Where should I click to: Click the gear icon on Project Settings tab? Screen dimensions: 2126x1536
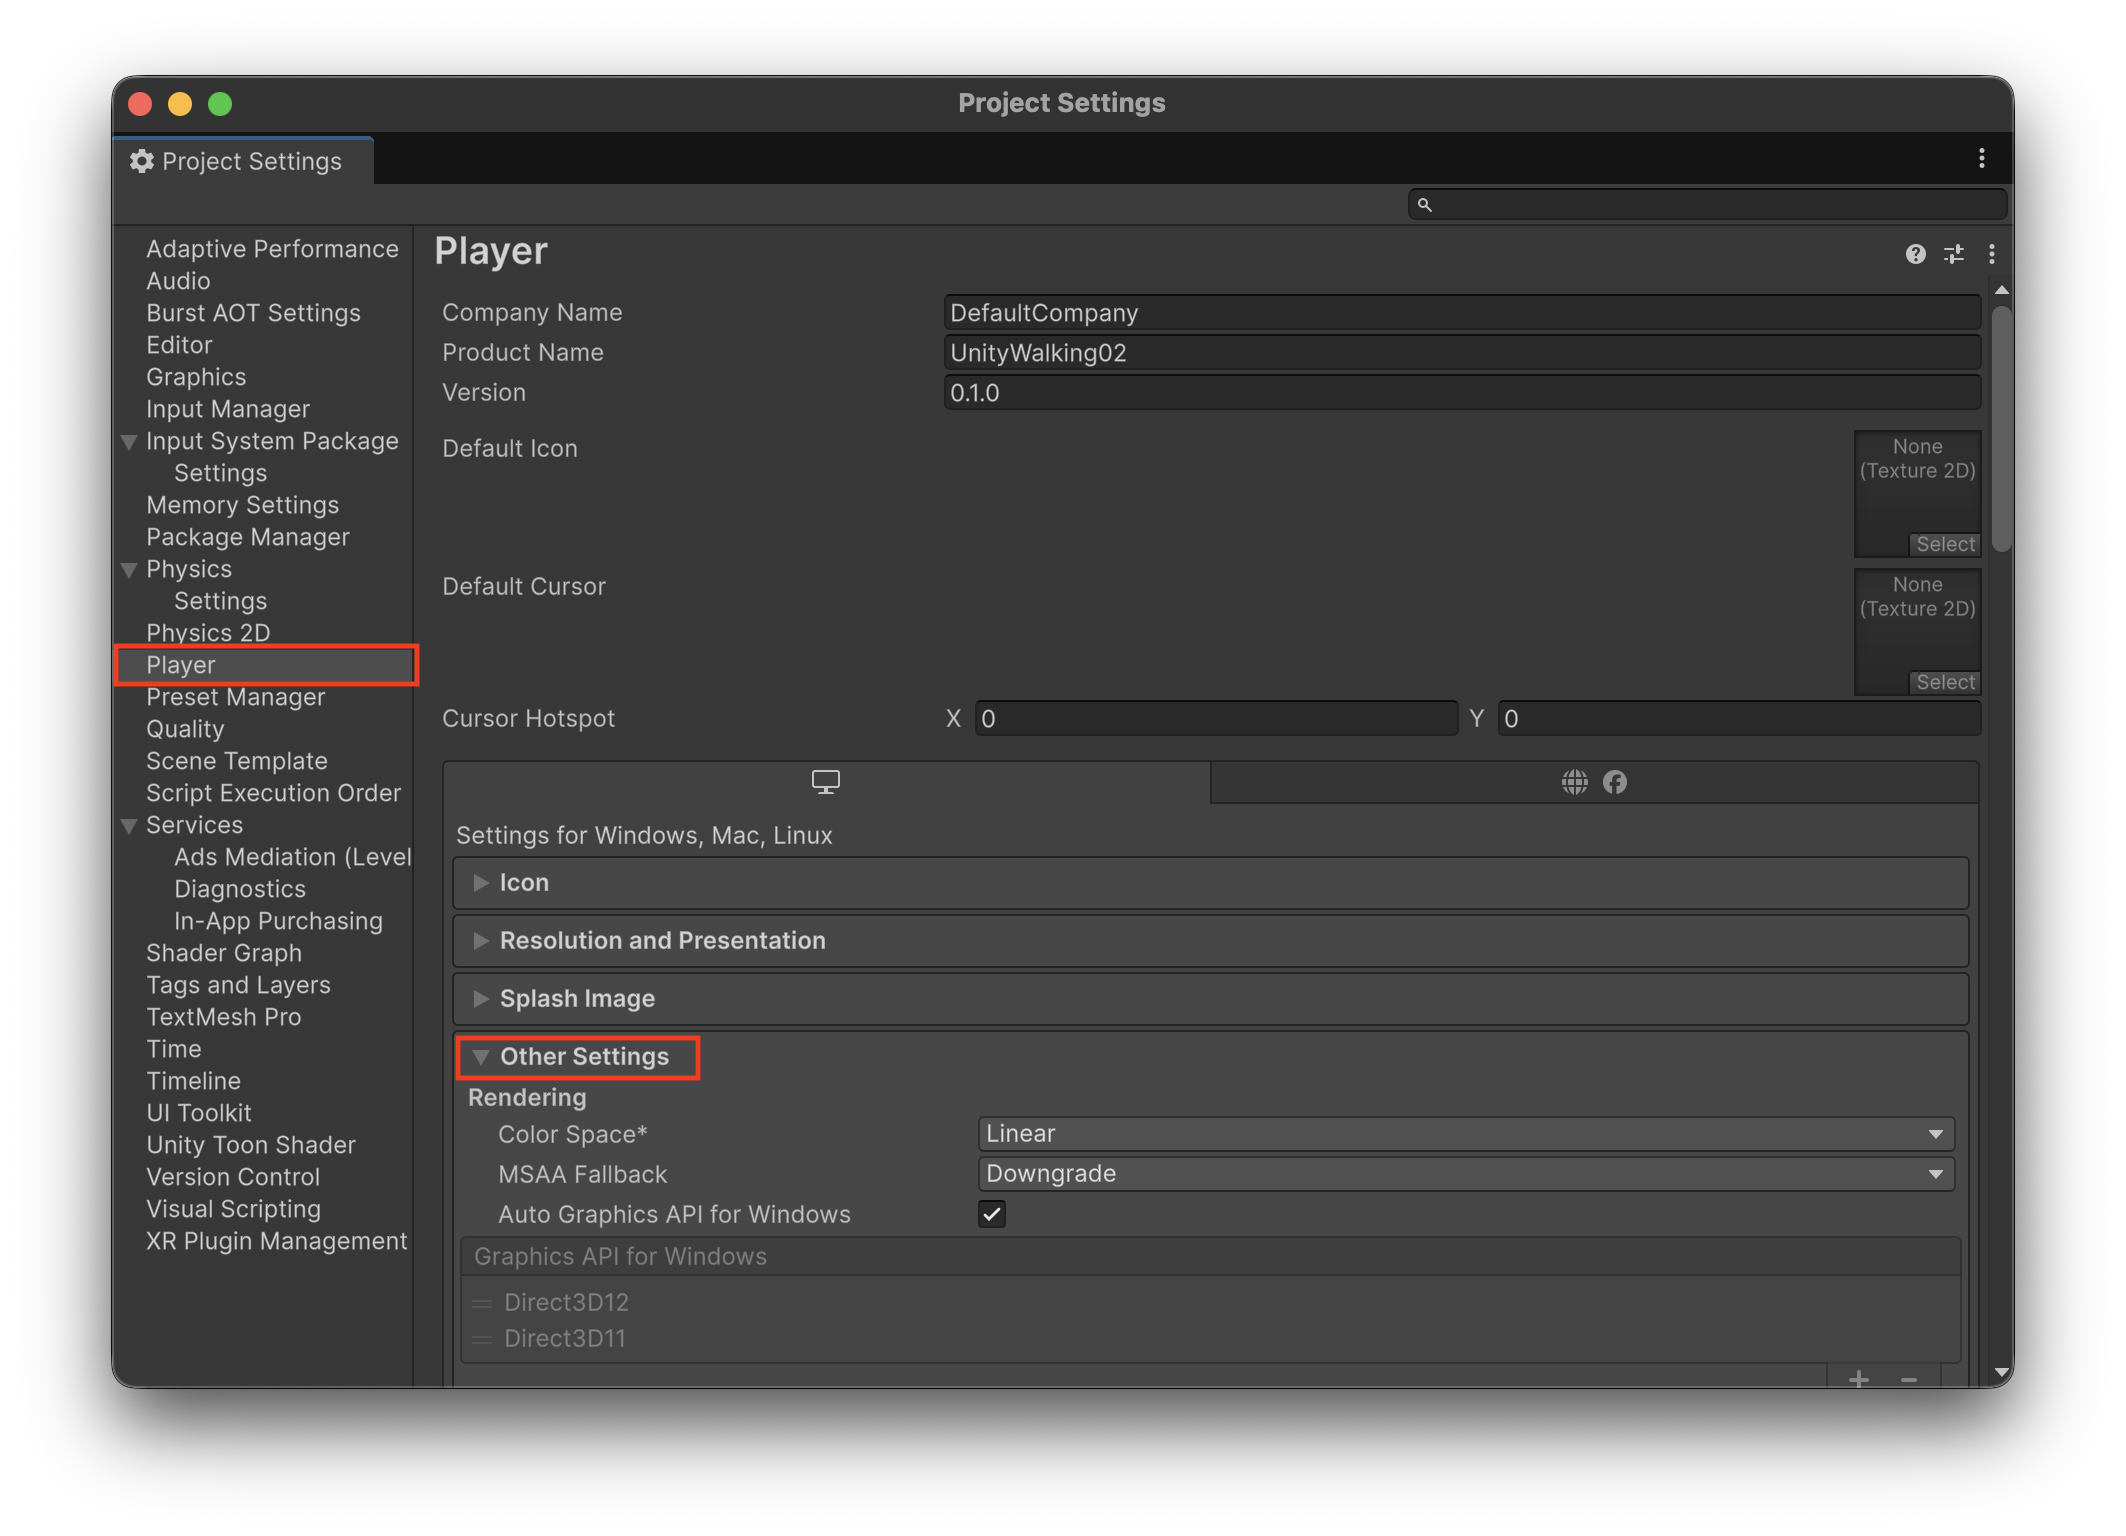point(142,161)
